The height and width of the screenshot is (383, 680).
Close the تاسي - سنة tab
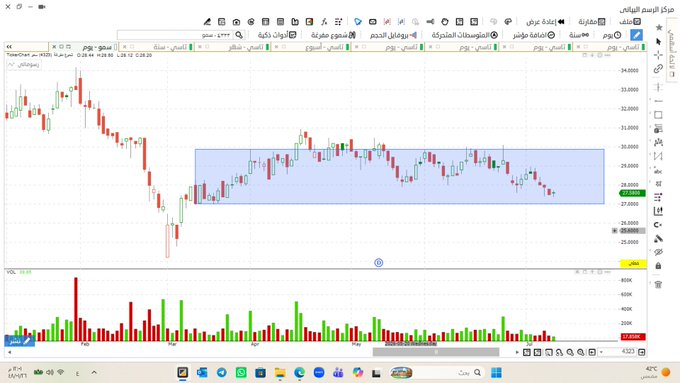coord(124,46)
